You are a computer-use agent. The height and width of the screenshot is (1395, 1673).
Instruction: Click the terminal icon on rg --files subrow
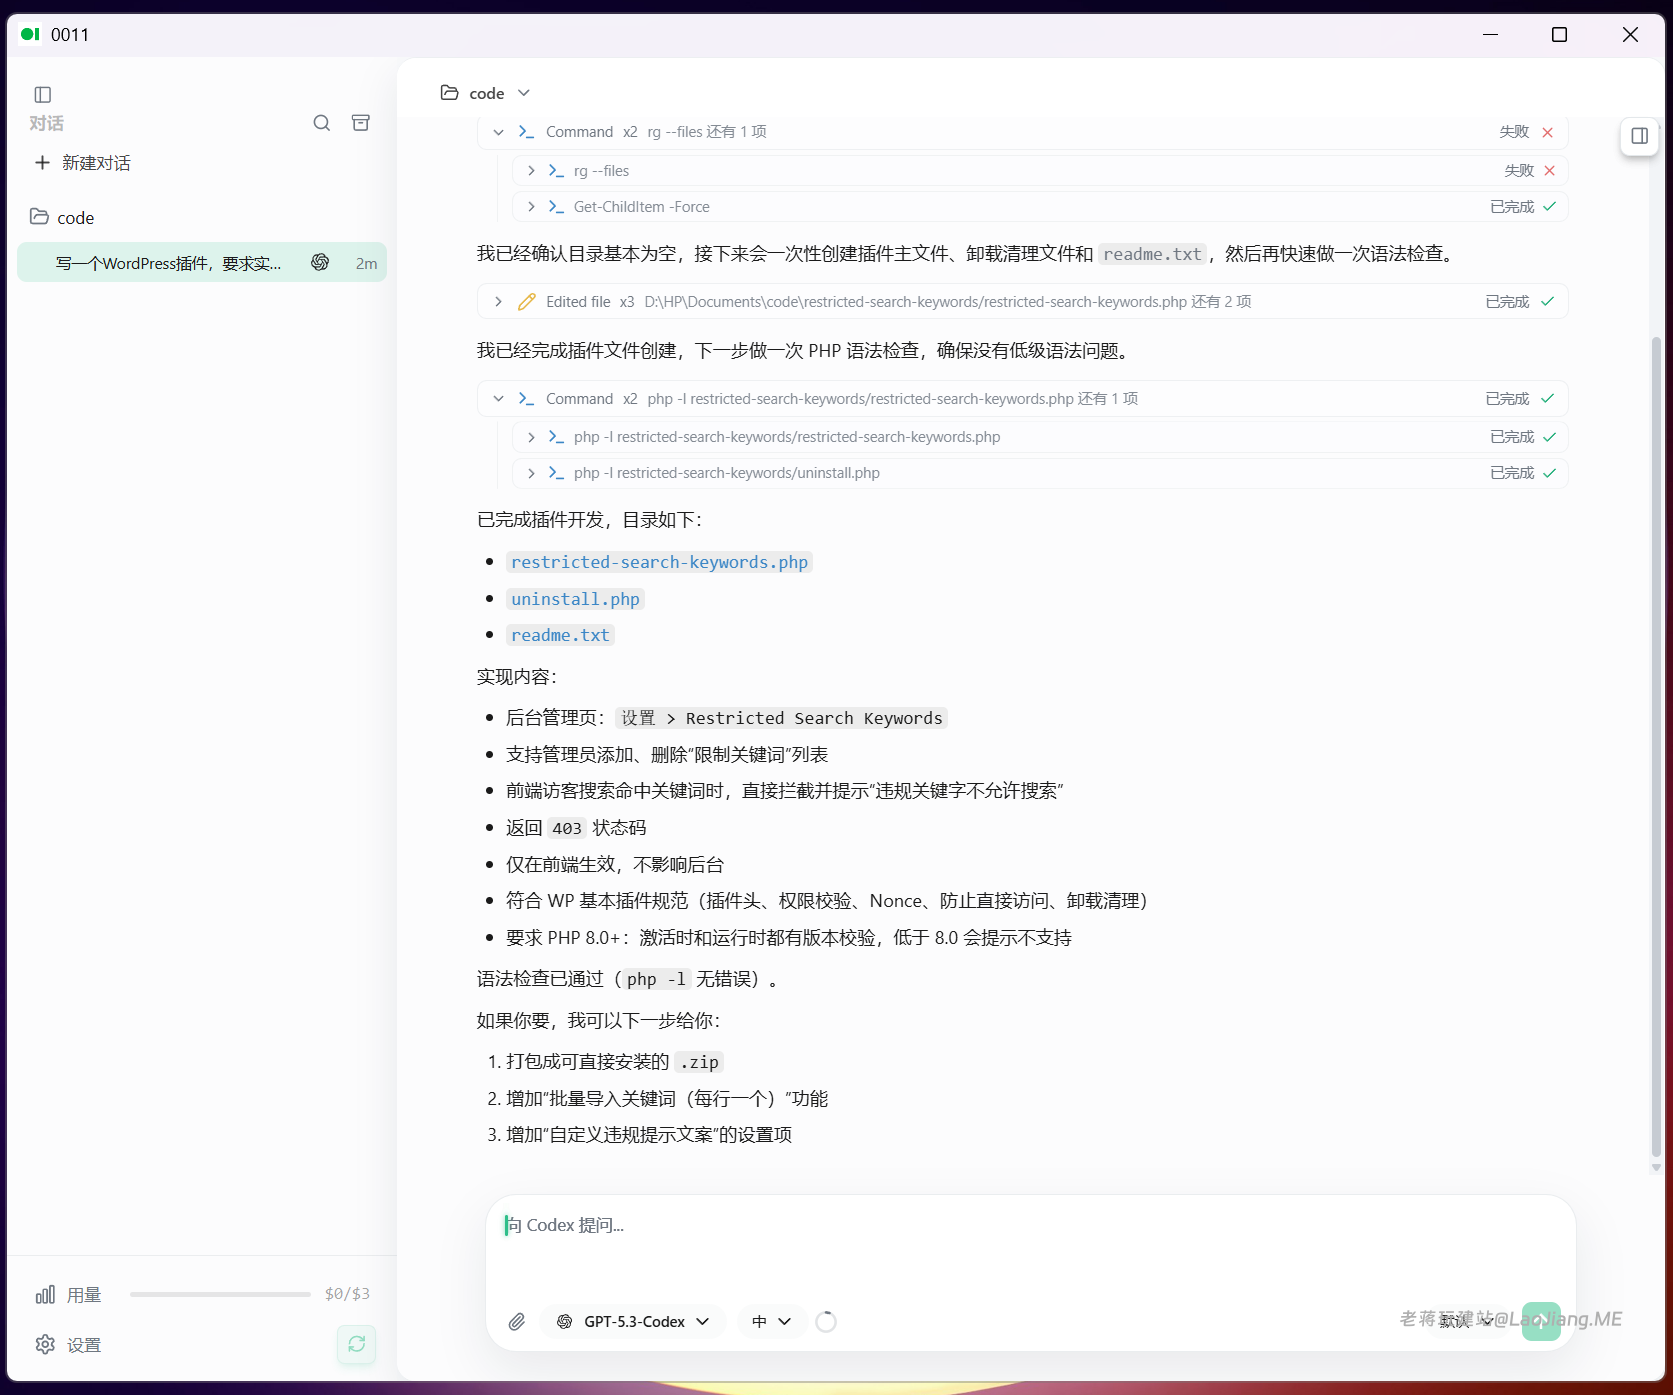coord(556,171)
